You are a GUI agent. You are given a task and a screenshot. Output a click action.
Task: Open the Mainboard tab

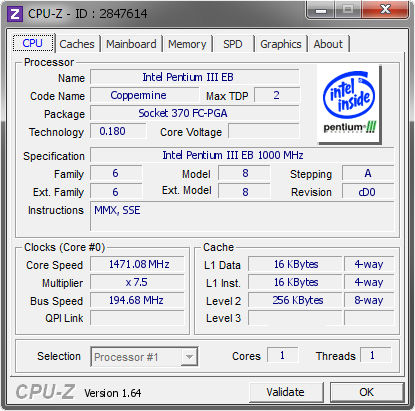coord(131,44)
